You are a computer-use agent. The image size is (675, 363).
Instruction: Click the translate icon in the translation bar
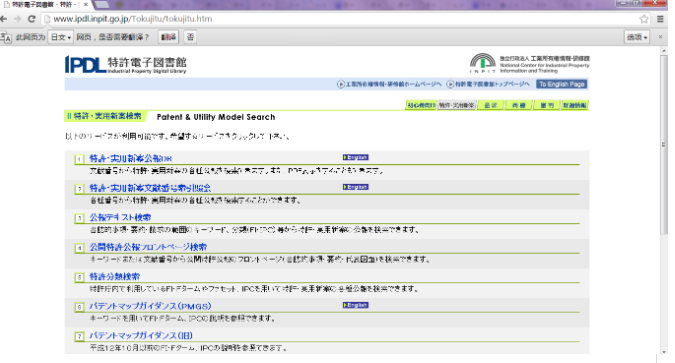point(6,37)
